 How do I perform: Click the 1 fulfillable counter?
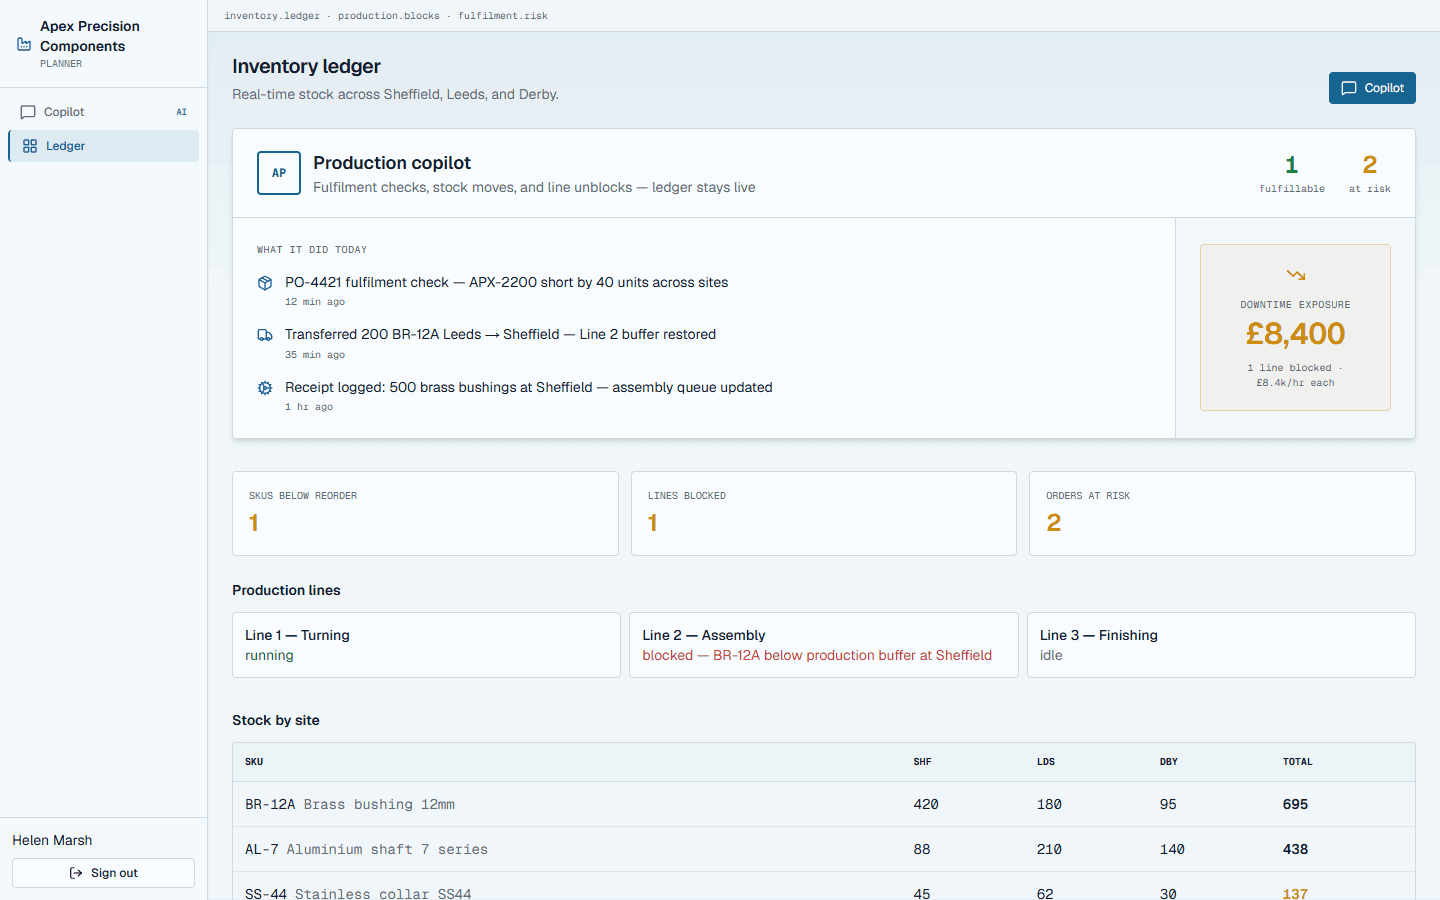click(1292, 173)
